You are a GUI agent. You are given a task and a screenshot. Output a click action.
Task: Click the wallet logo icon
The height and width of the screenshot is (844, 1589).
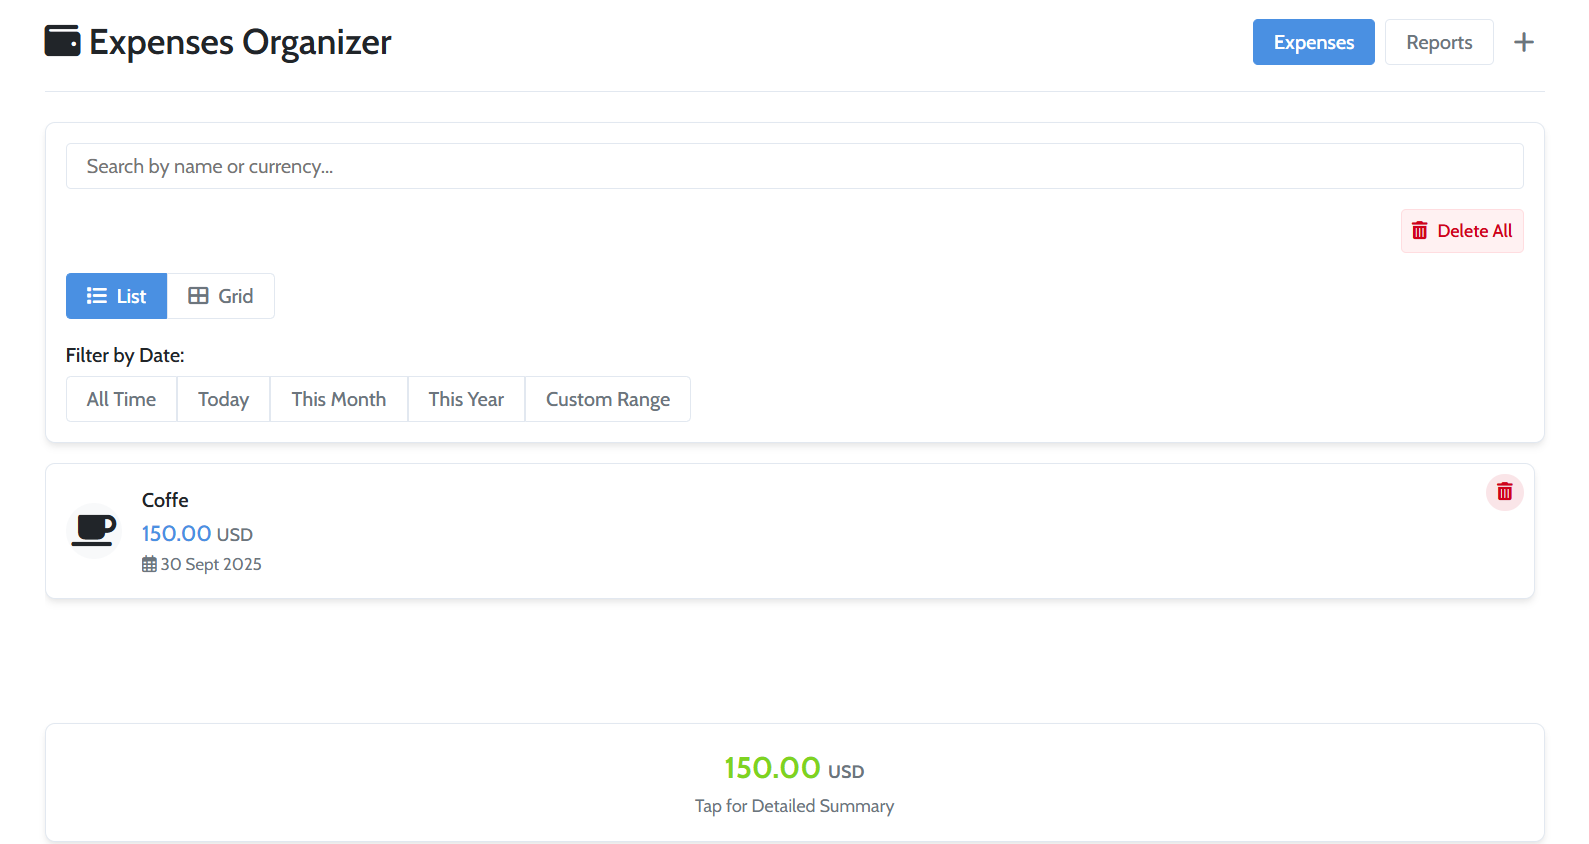pyautogui.click(x=62, y=41)
